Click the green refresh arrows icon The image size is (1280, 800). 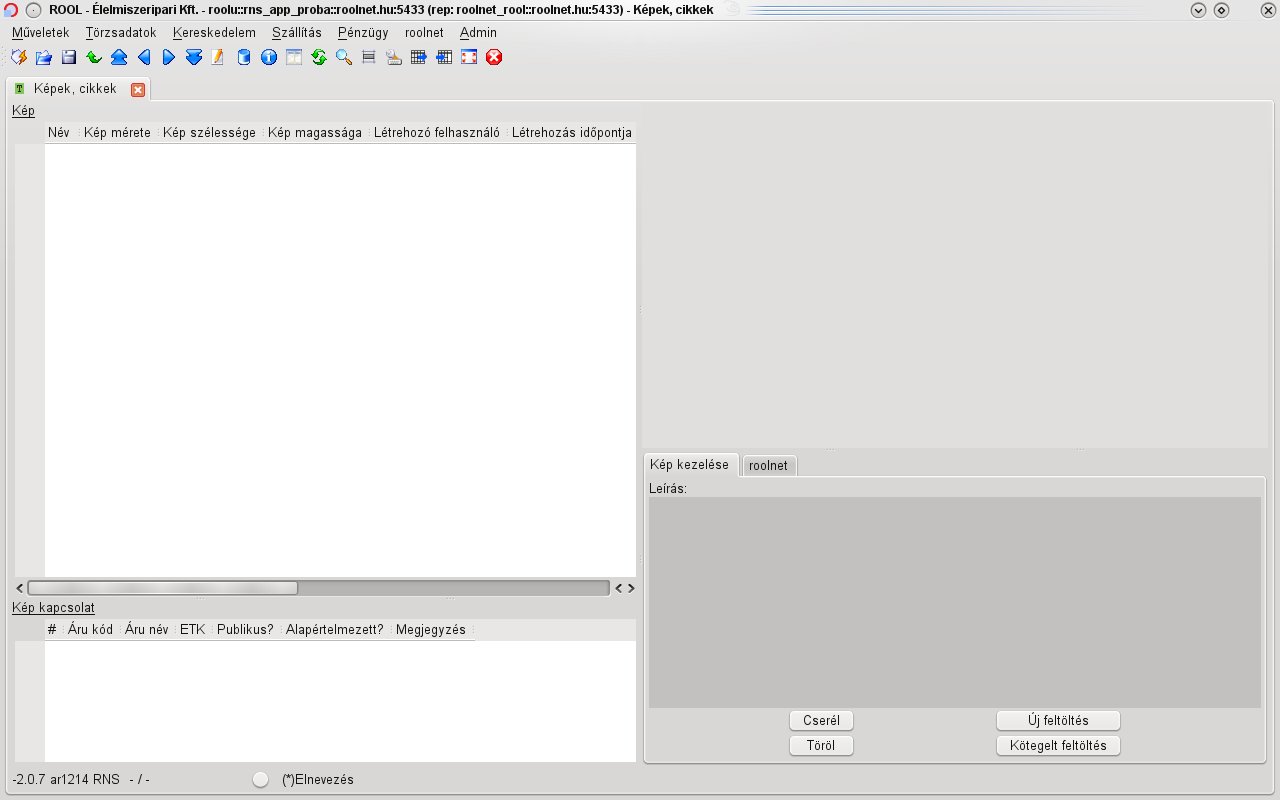click(x=319, y=58)
